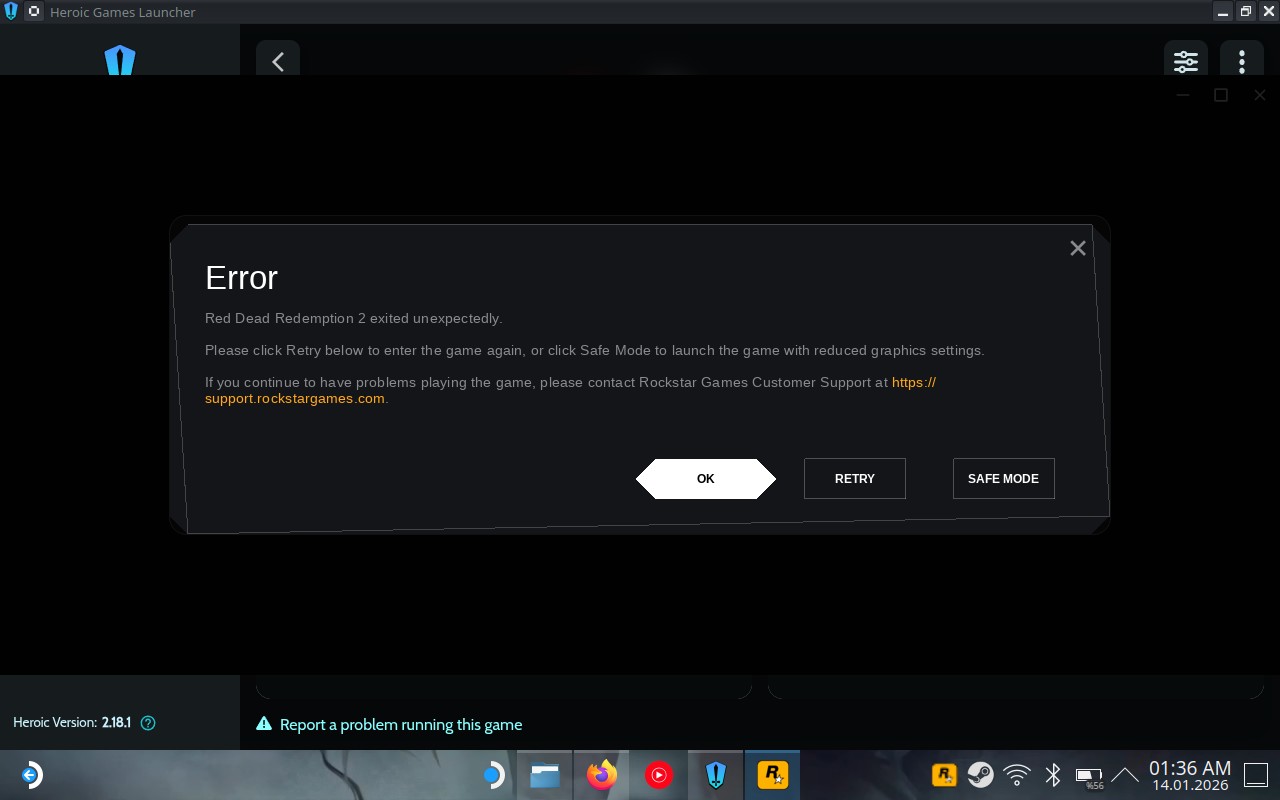Switch to Heroic Games Launcher taskbar entry
Viewport: 1280px width, 800px height.
pos(715,775)
